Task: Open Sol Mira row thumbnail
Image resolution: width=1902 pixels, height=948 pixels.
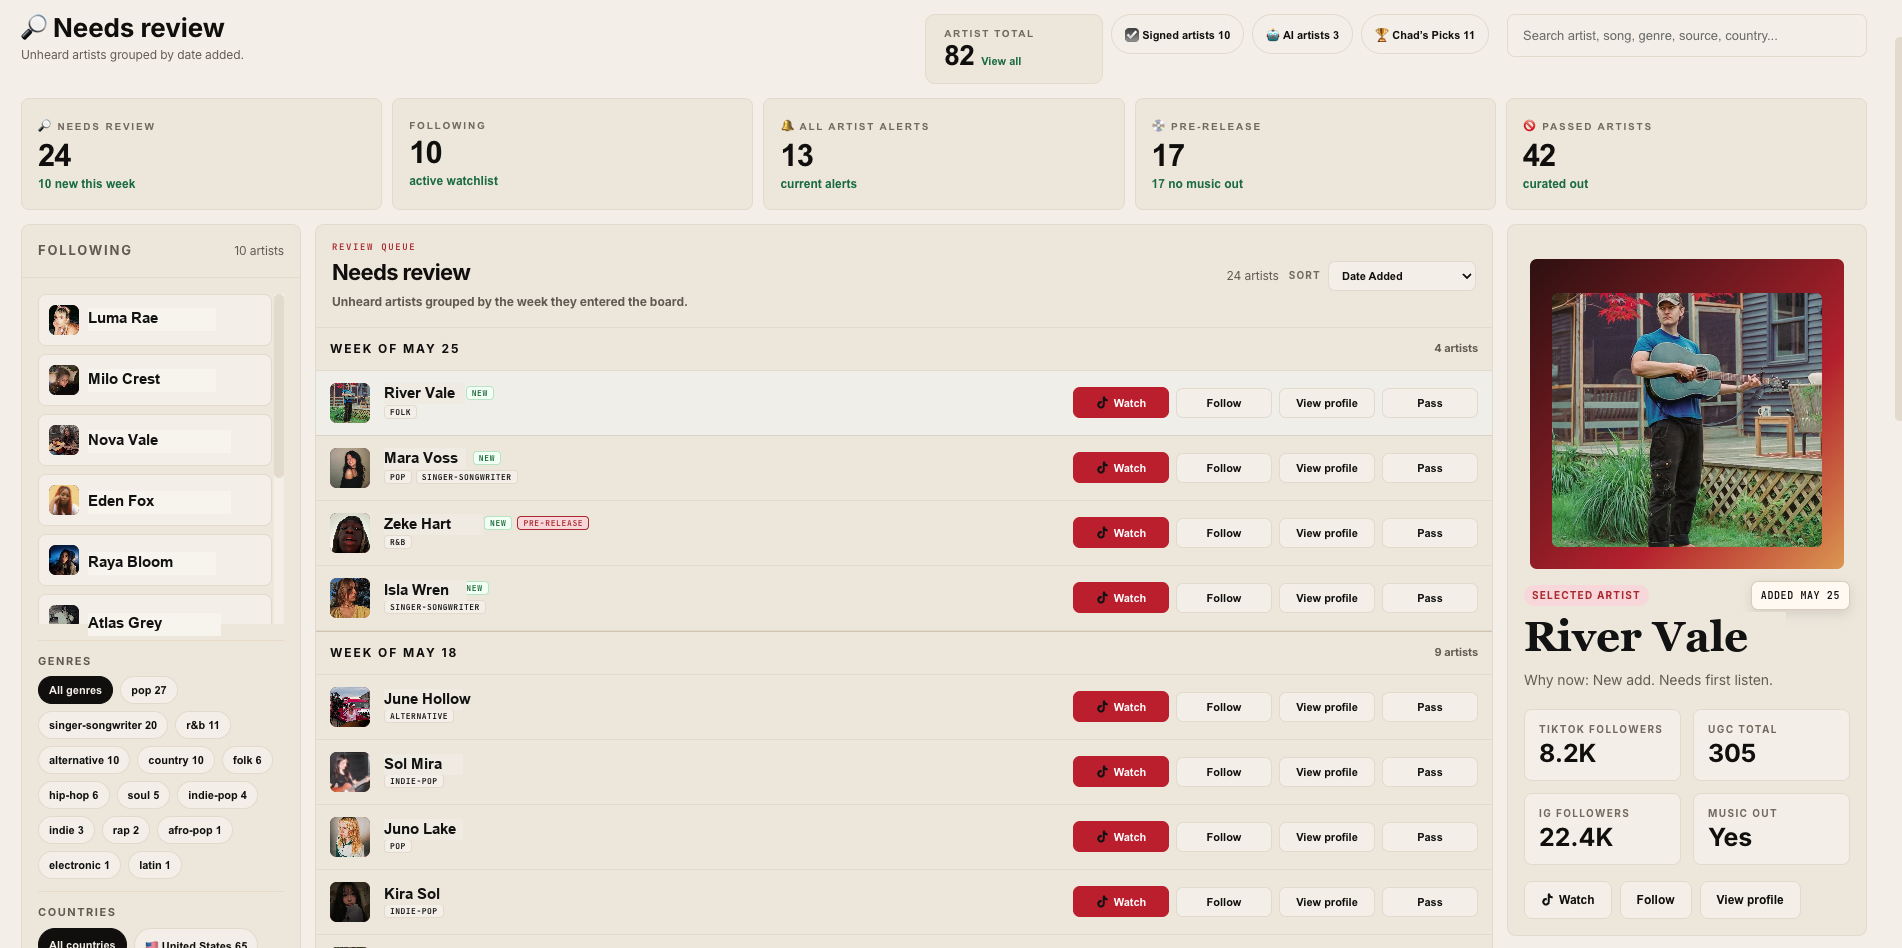Action: pyautogui.click(x=350, y=772)
